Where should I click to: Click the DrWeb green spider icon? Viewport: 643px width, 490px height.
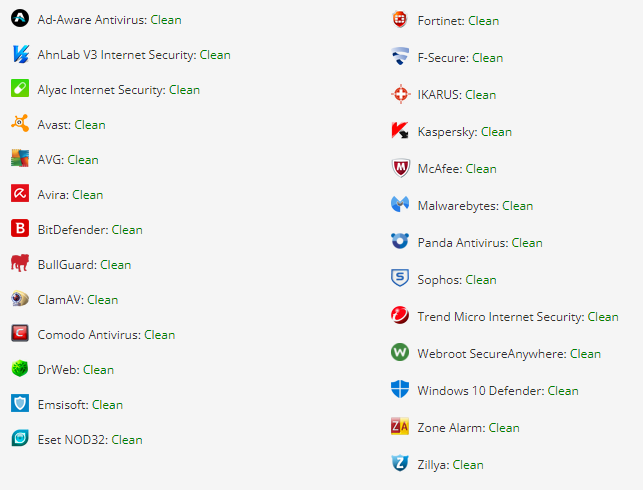[20, 368]
